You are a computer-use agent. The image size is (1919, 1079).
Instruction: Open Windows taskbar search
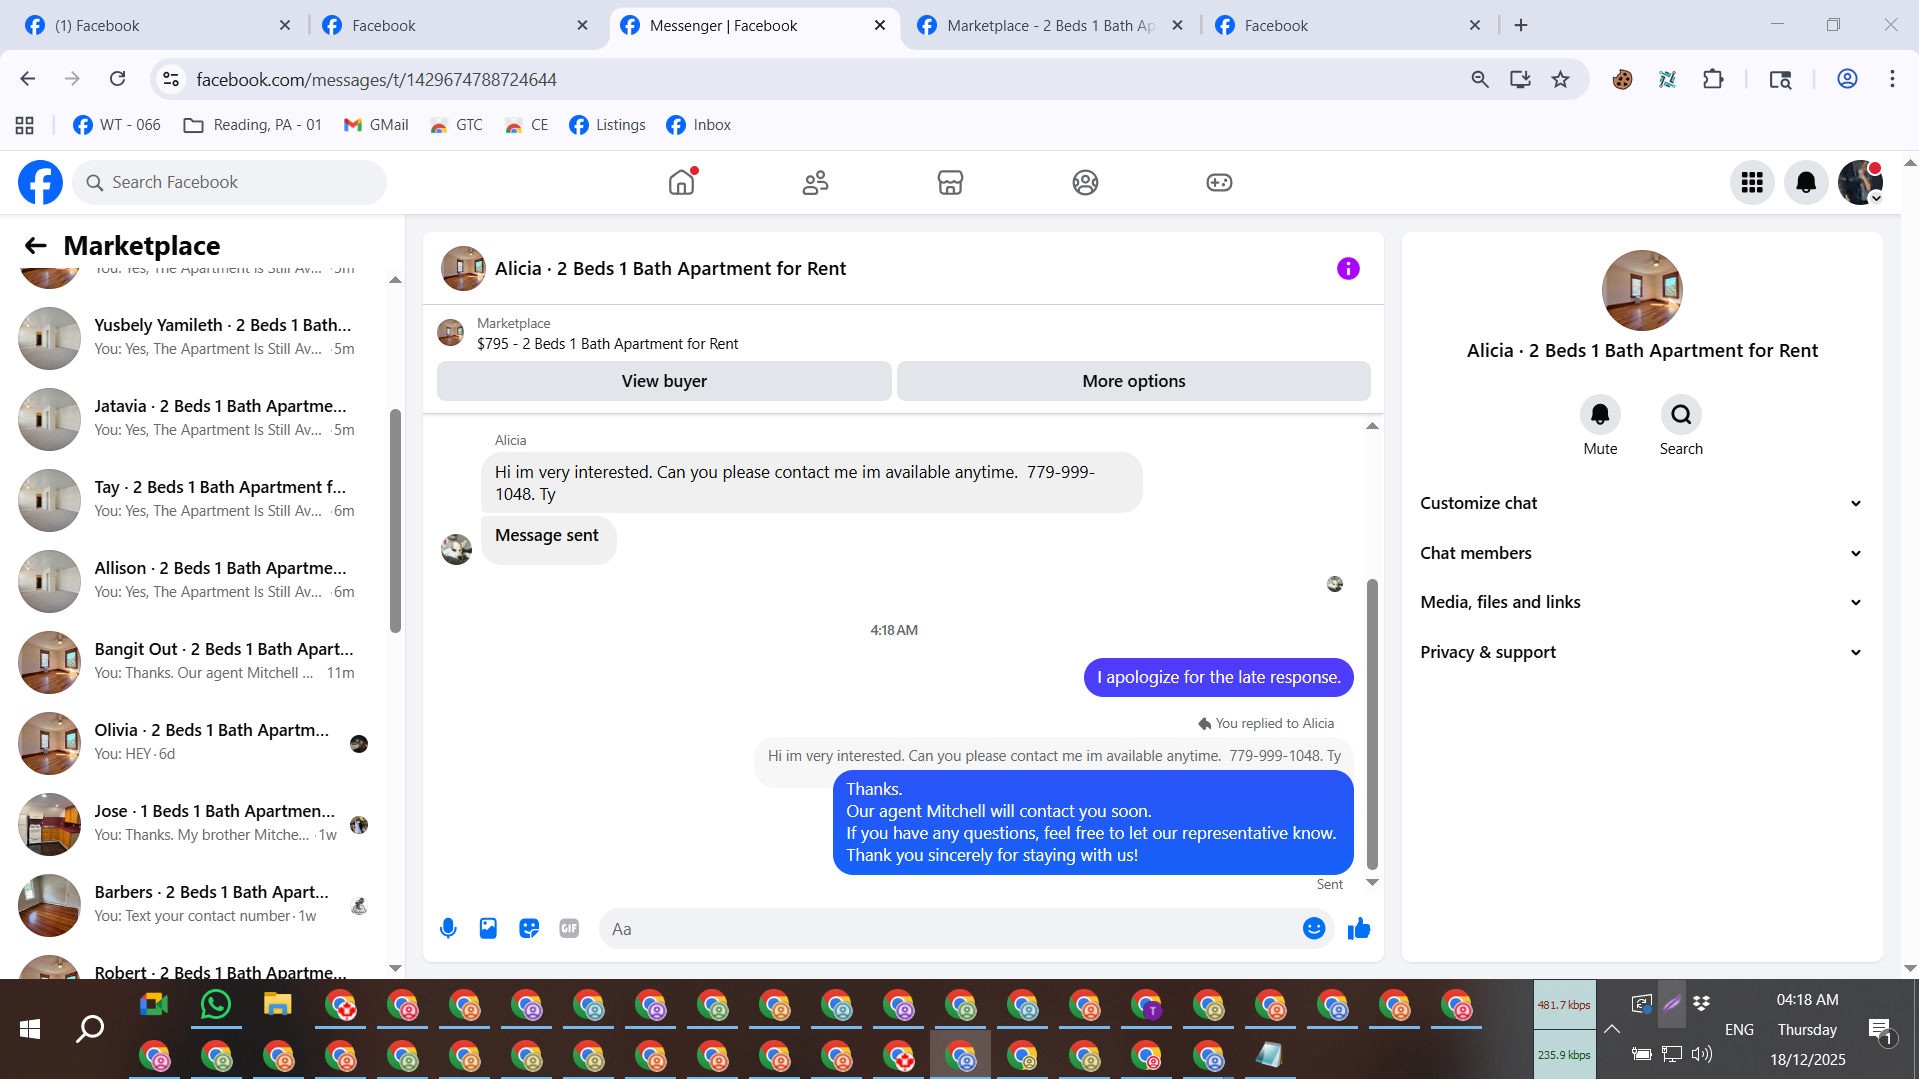coord(90,1029)
